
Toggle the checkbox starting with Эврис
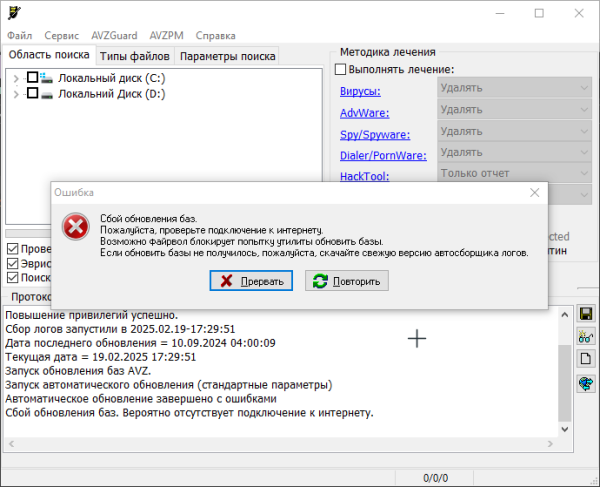pyautogui.click(x=13, y=264)
